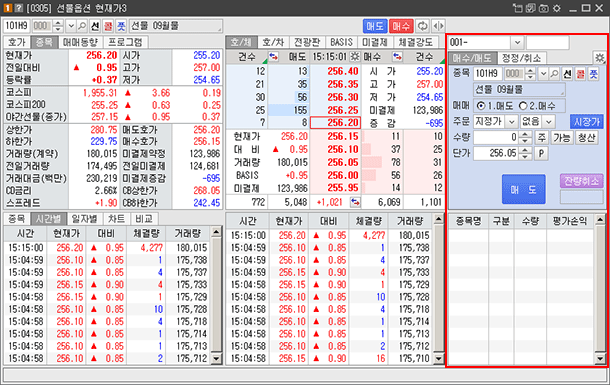Click the 주 button next to 수량 field
This screenshot has width=610, height=385.
click(541, 137)
